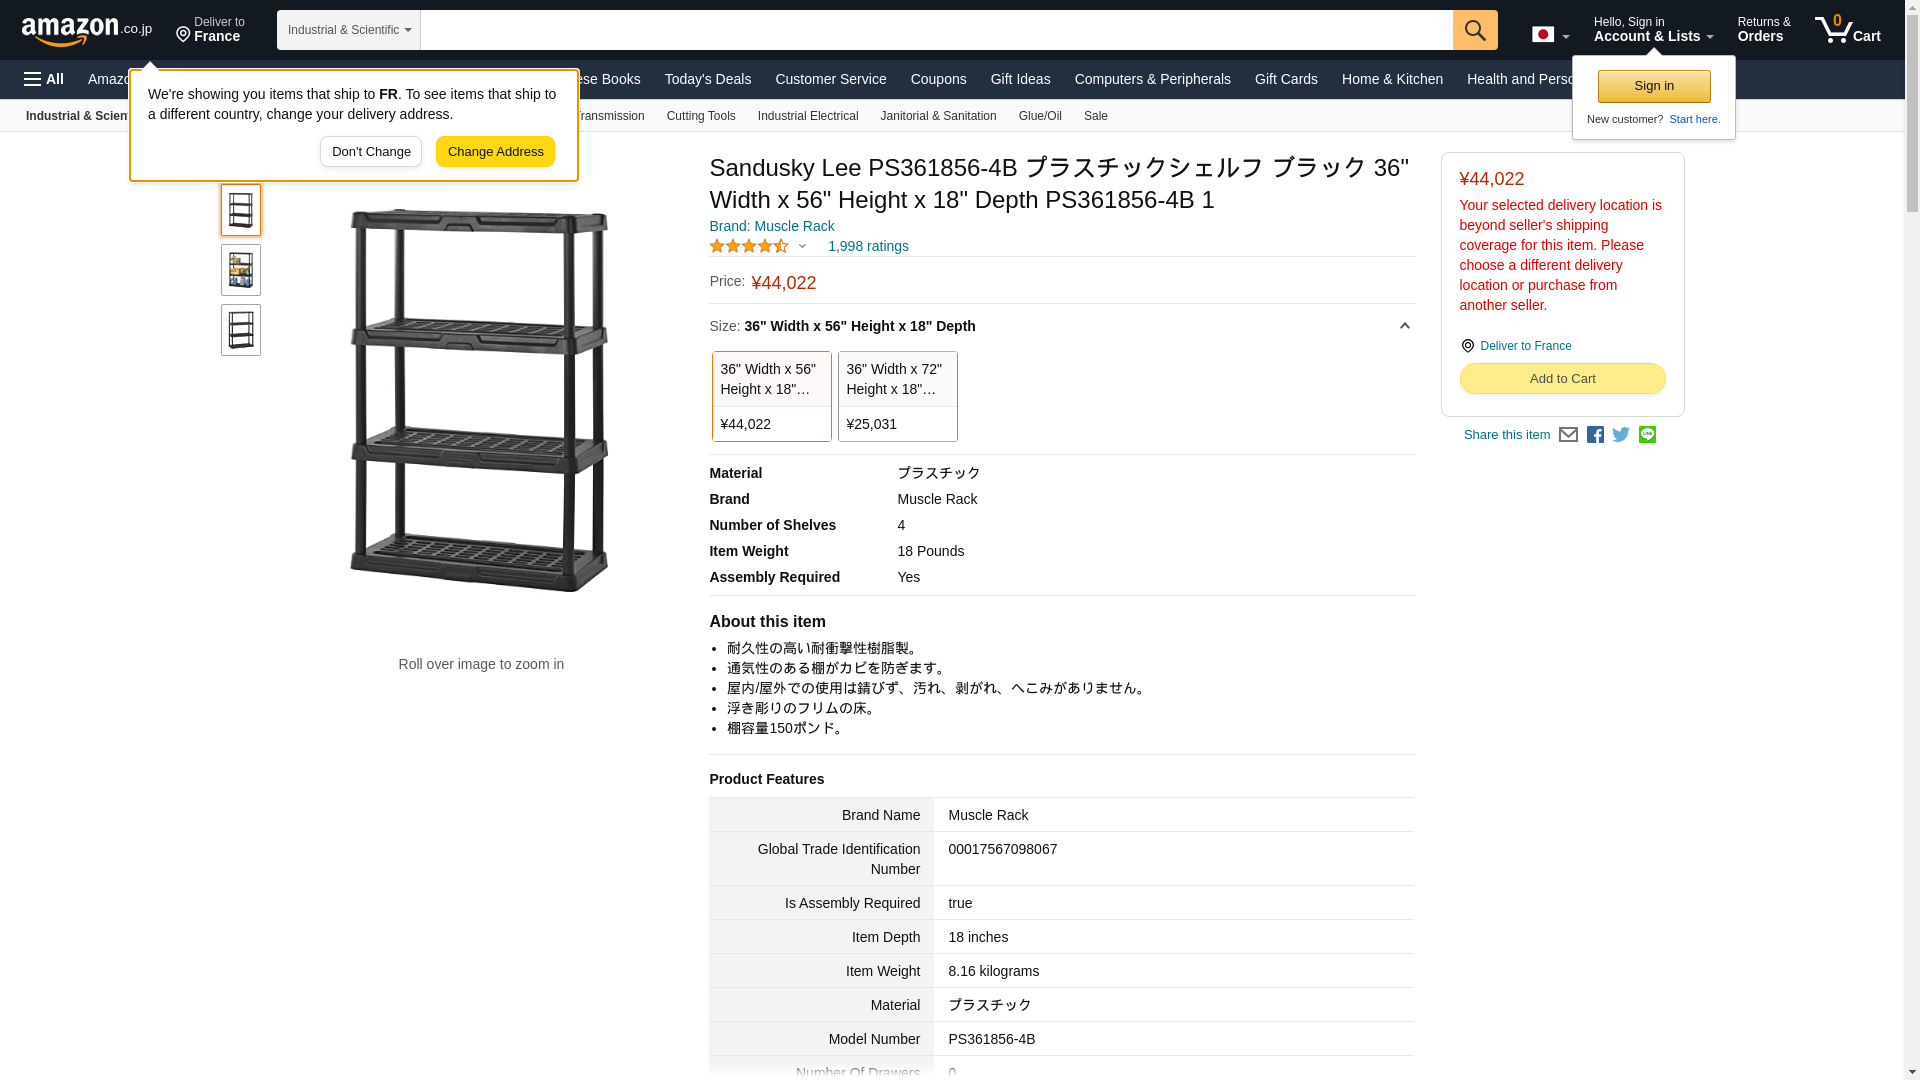Click the Add to Cart button
This screenshot has height=1080, width=1920.
tap(1562, 379)
